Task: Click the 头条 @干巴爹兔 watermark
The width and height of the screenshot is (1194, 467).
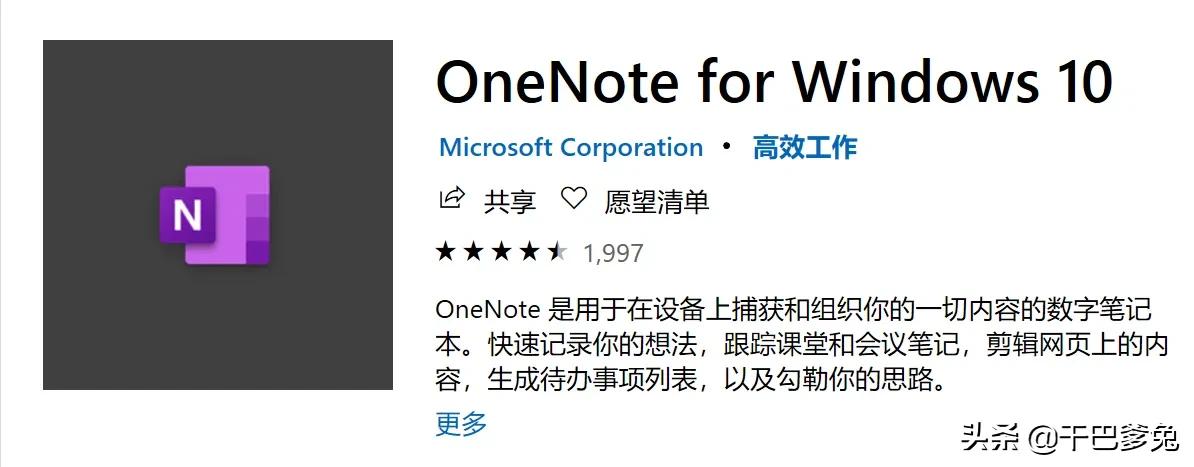Action: click(x=1068, y=437)
